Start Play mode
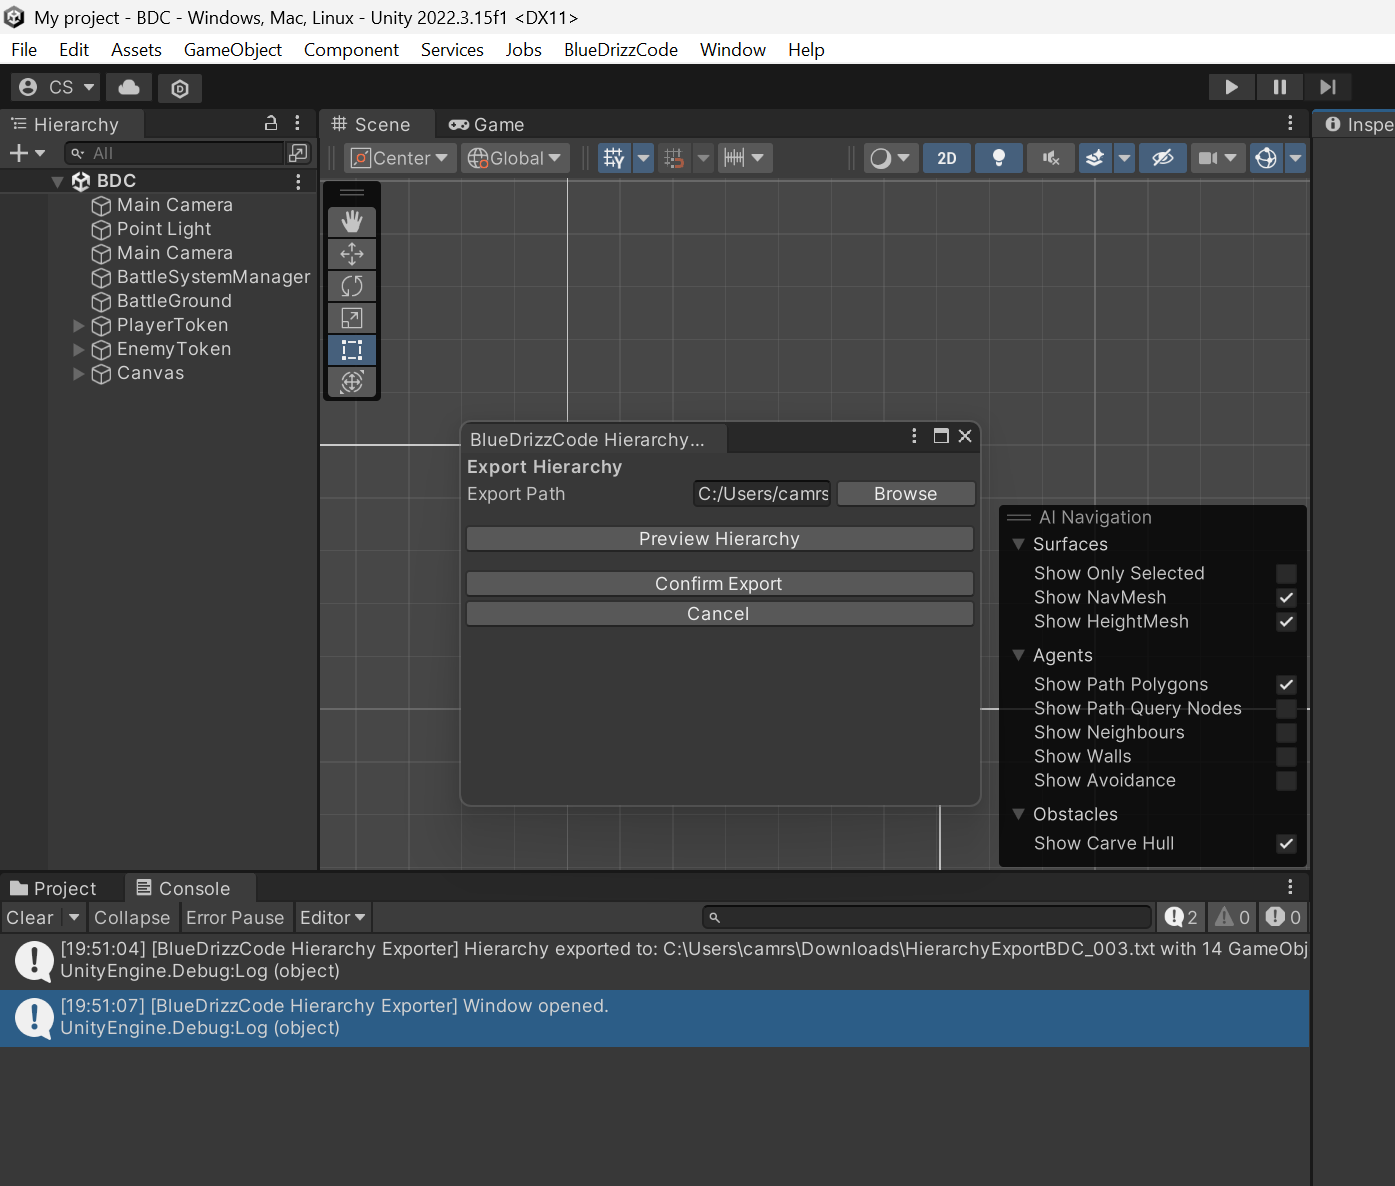The height and width of the screenshot is (1186, 1395). coord(1231,87)
